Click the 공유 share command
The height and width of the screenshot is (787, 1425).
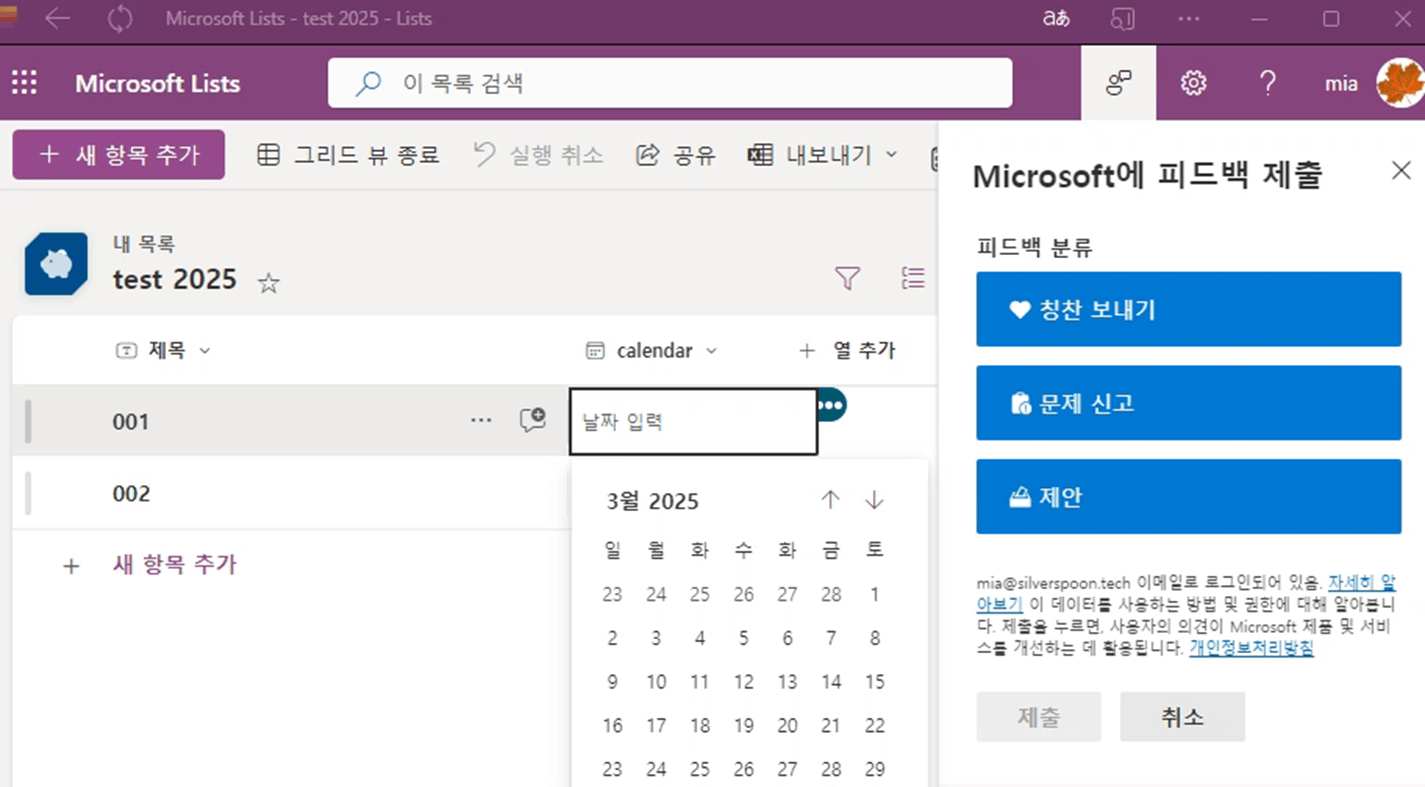[676, 155]
